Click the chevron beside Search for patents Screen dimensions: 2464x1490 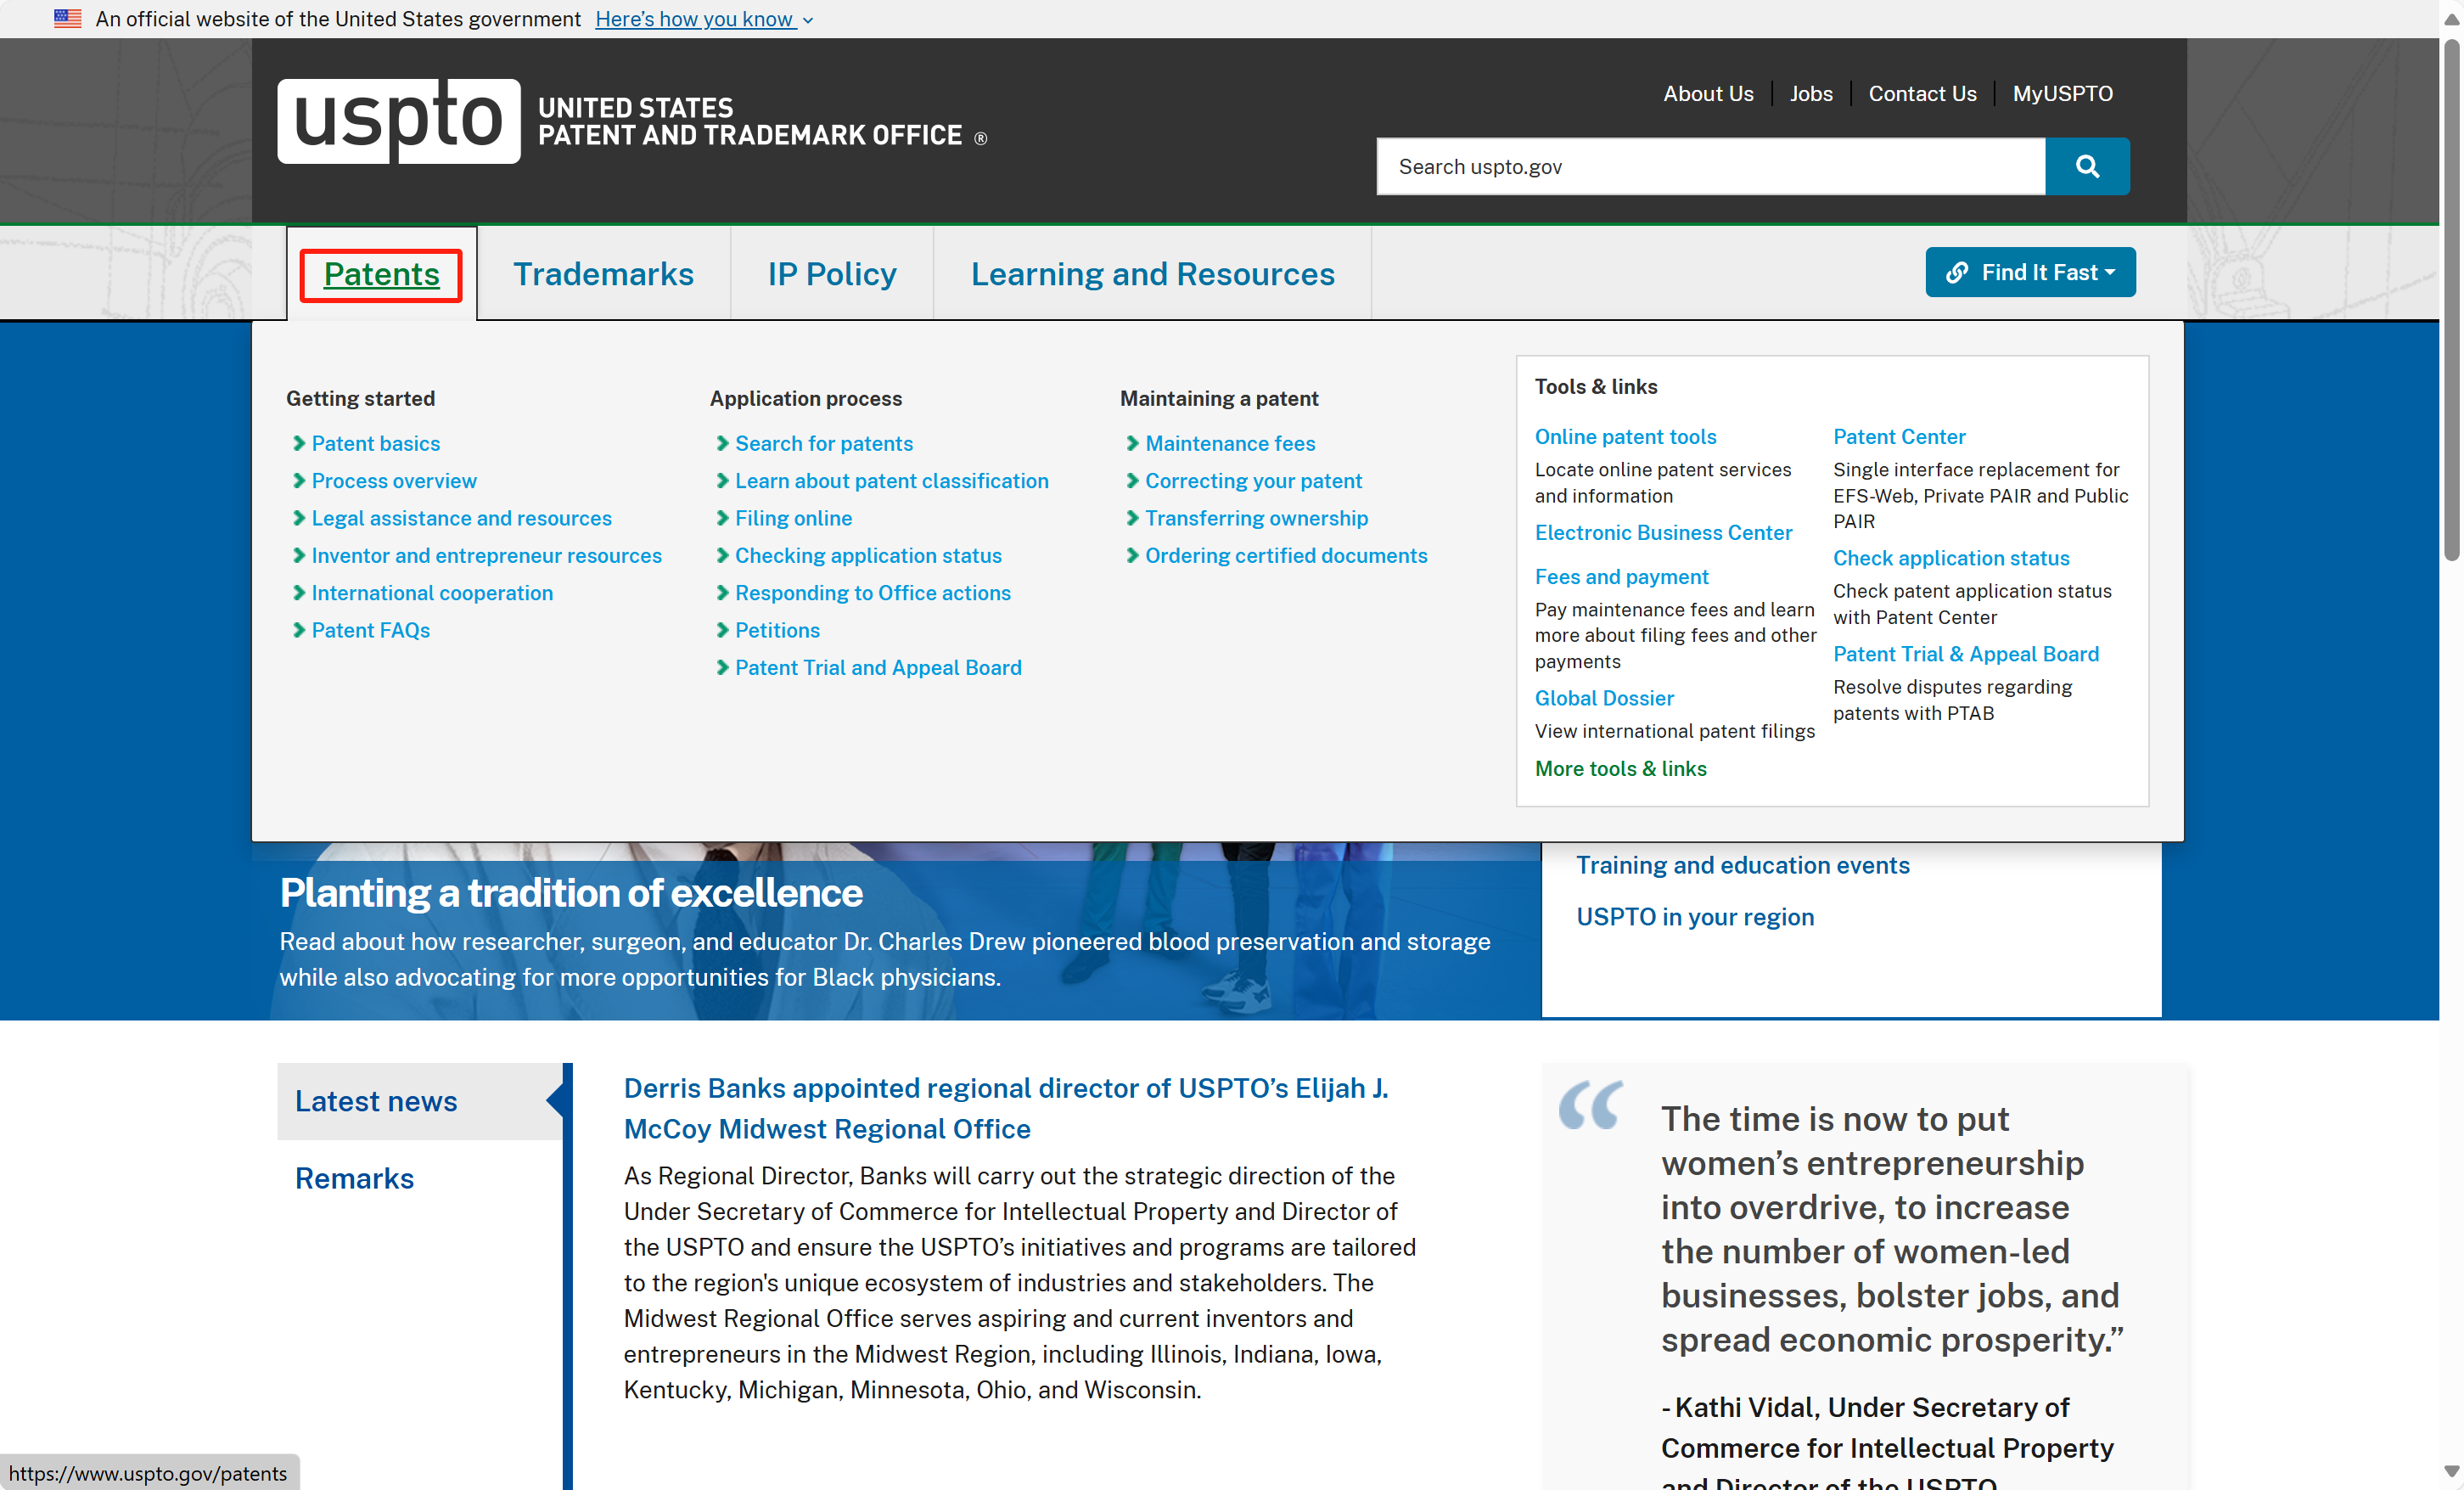(x=722, y=443)
